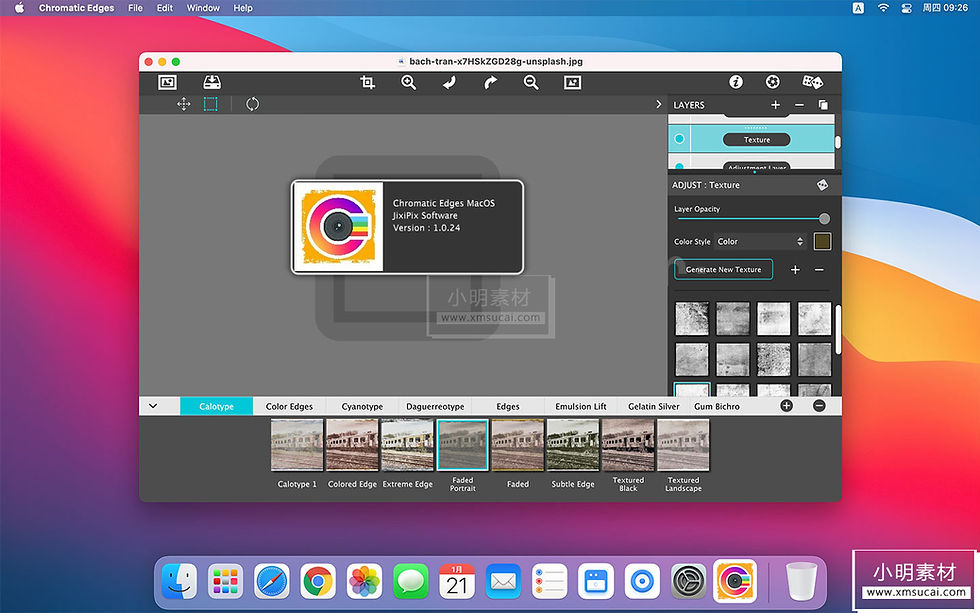Screen dimensions: 980x613
Task: Open Safari from the Dock
Action: coord(272,582)
